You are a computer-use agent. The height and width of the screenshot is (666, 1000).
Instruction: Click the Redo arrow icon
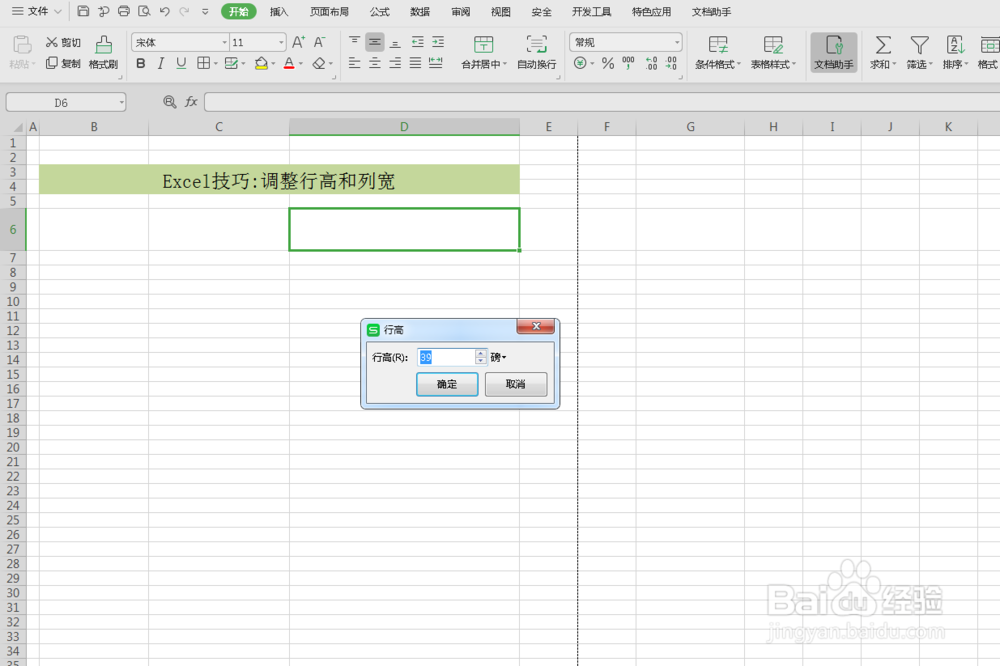click(x=184, y=11)
